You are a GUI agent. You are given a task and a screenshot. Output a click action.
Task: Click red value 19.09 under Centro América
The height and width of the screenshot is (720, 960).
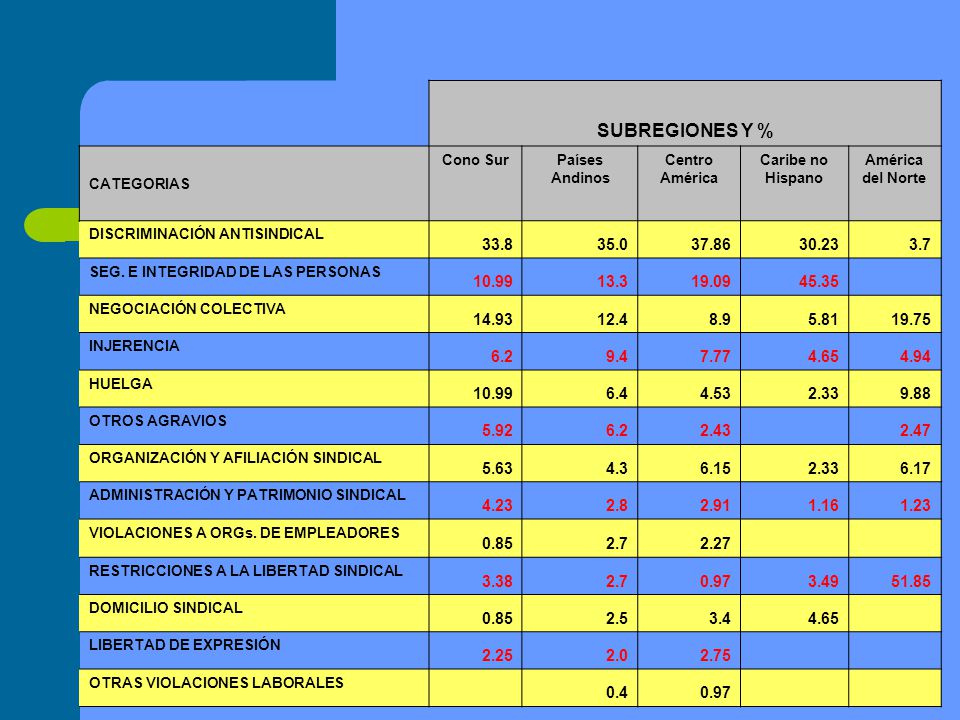[710, 282]
